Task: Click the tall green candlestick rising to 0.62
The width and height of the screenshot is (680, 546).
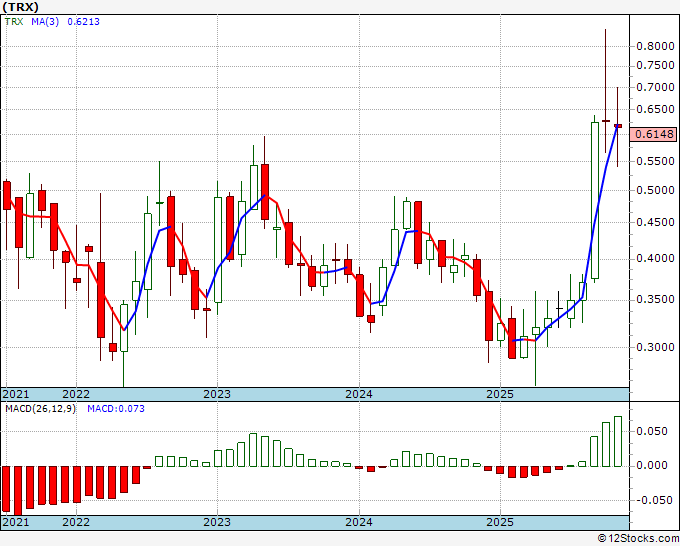Action: 595,200
